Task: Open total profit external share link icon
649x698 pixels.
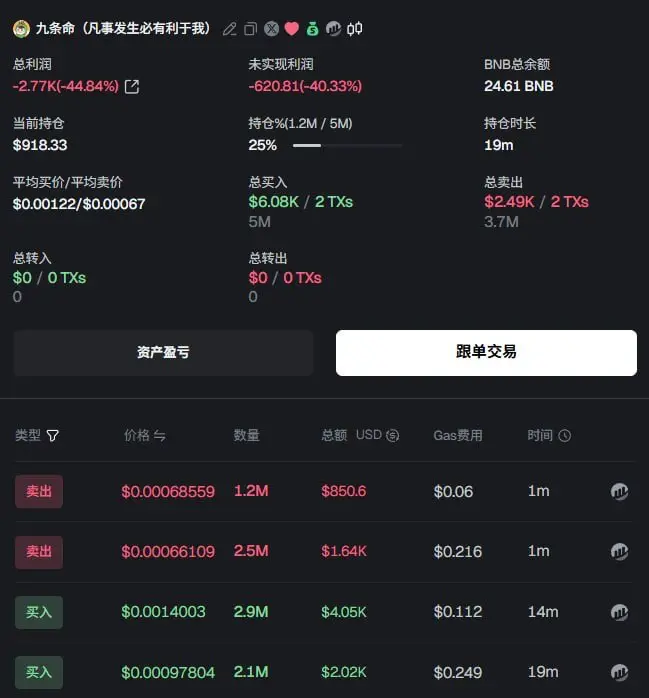Action: 132,86
